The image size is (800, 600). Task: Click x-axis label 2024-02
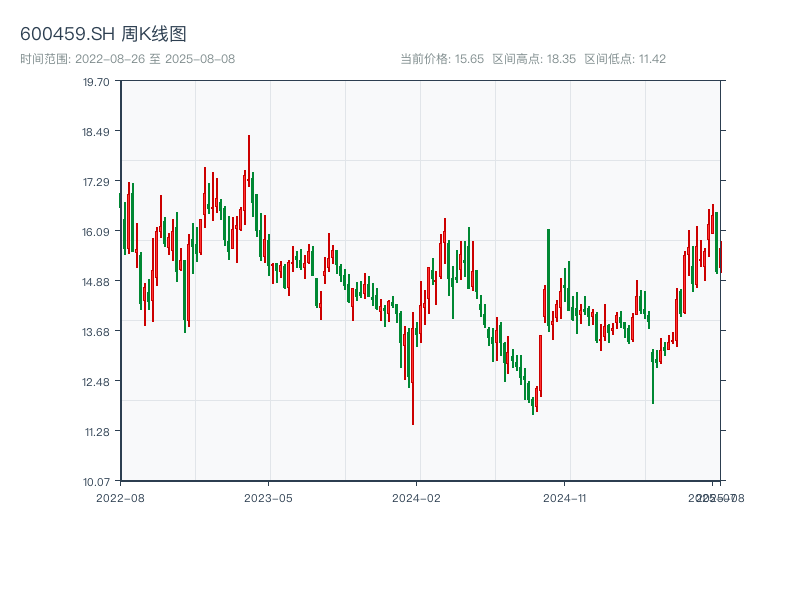(416, 498)
